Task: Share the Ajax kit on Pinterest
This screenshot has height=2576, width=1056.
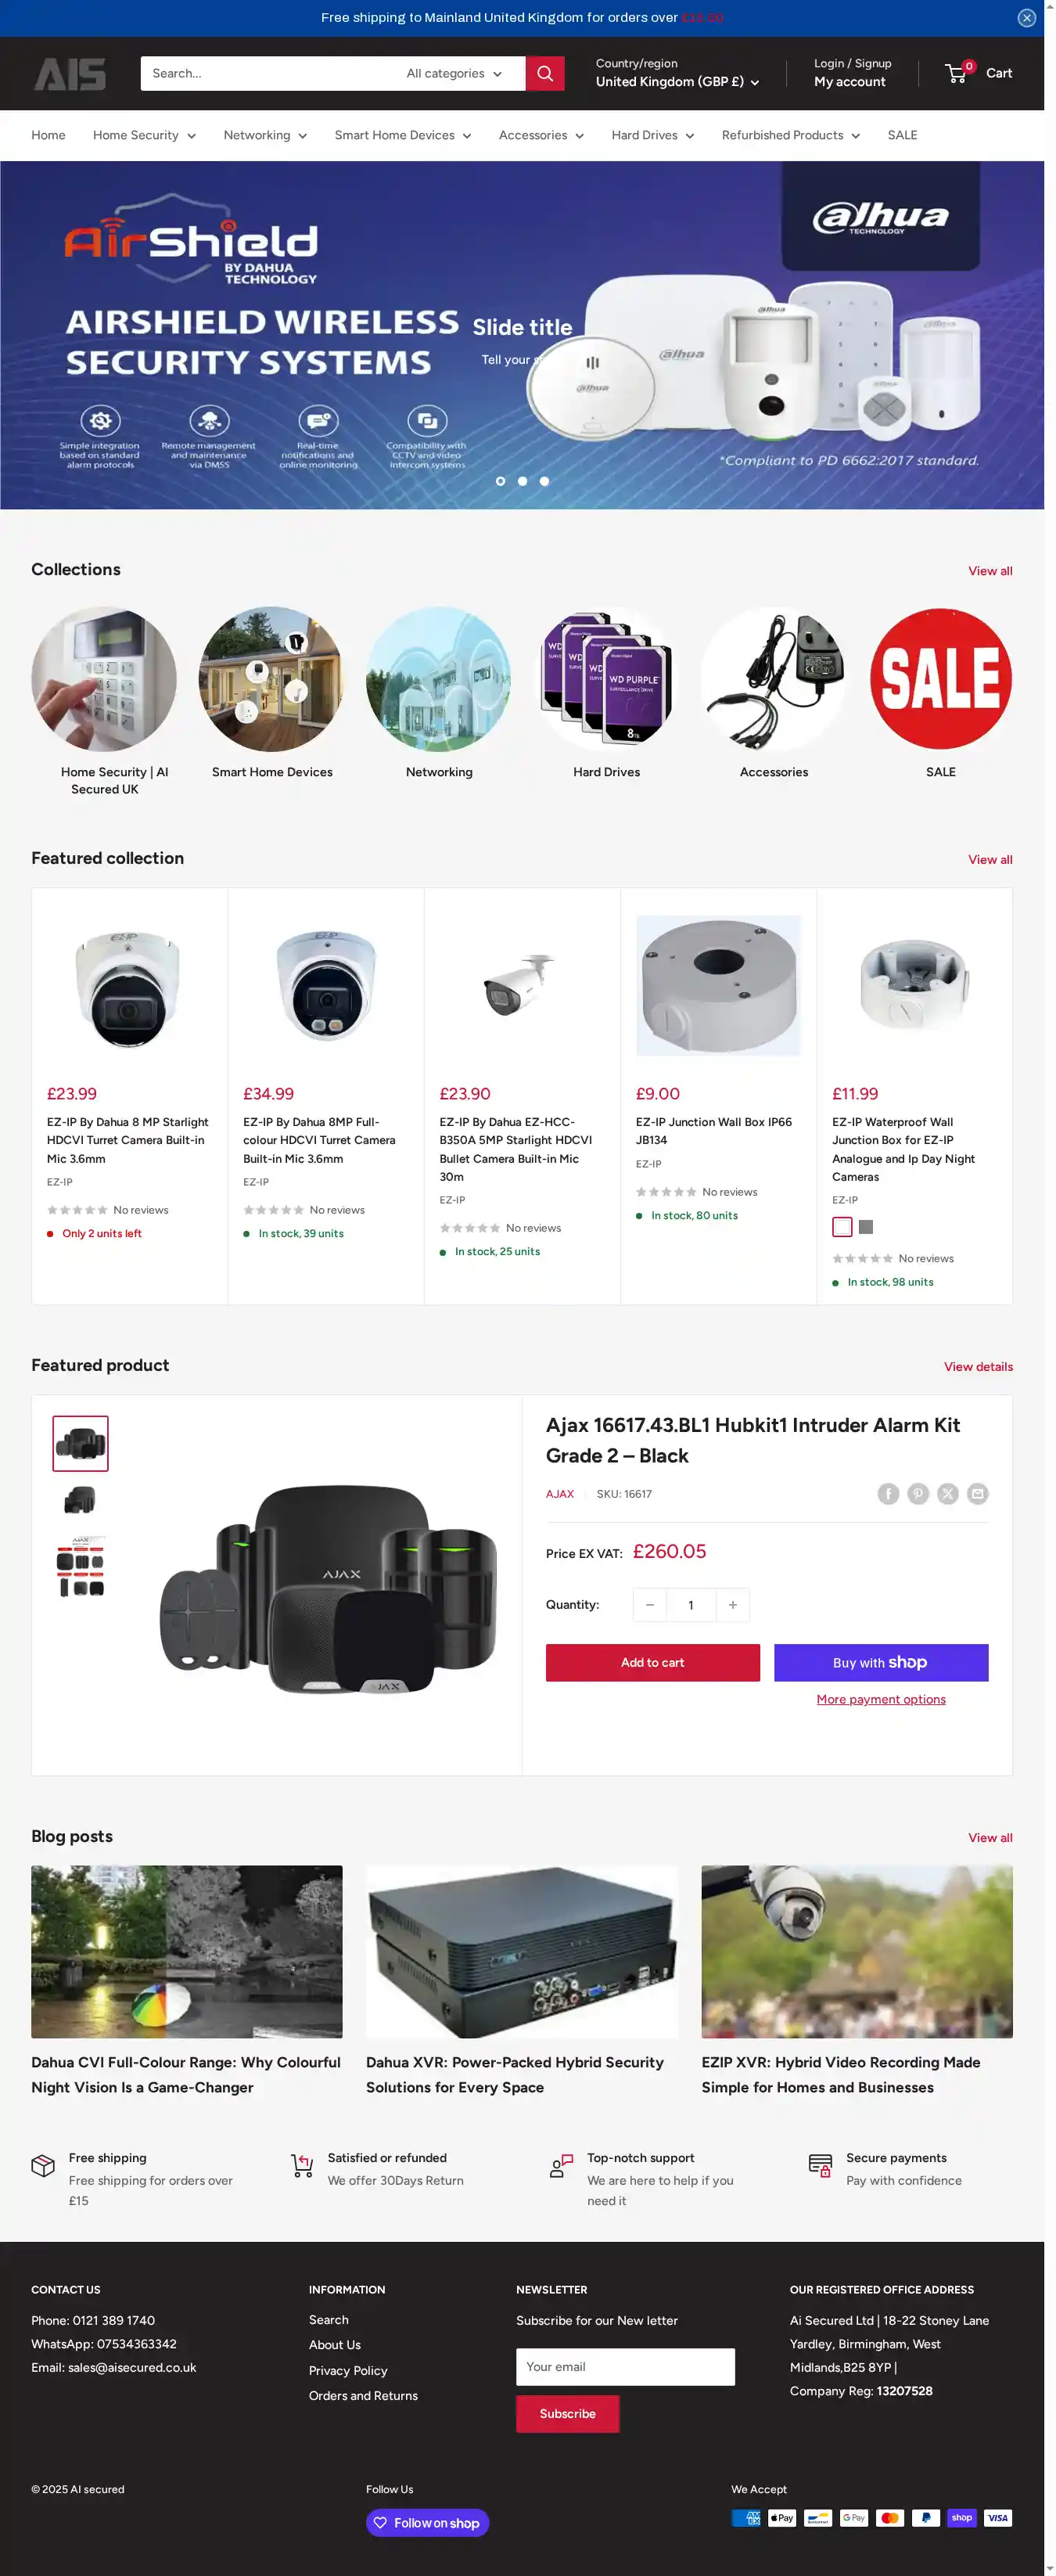Action: (x=918, y=1494)
